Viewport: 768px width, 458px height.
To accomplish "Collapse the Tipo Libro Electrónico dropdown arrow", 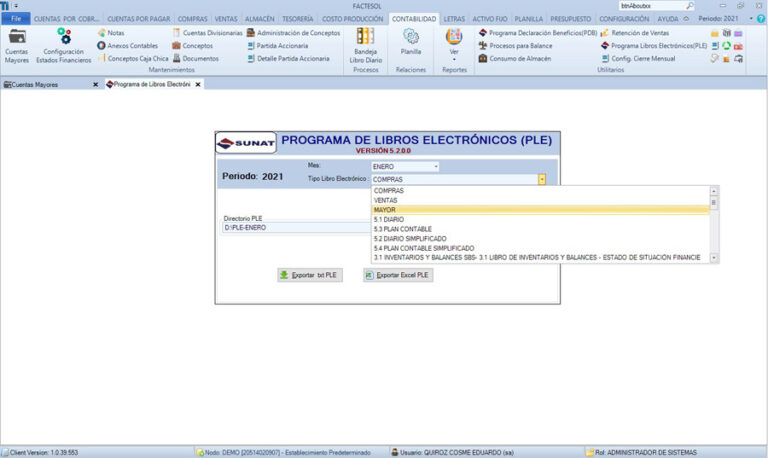I will point(541,179).
